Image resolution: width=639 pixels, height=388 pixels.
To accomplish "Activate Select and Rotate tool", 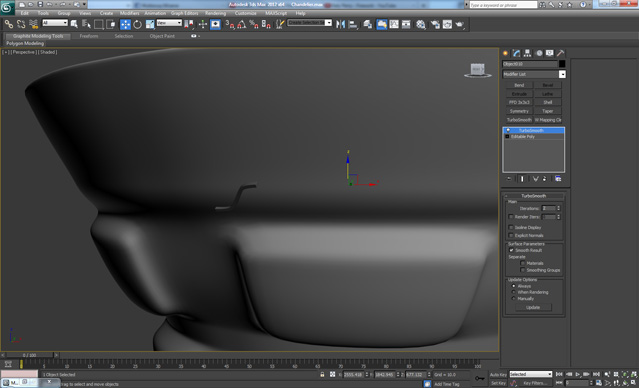I will tap(138, 24).
